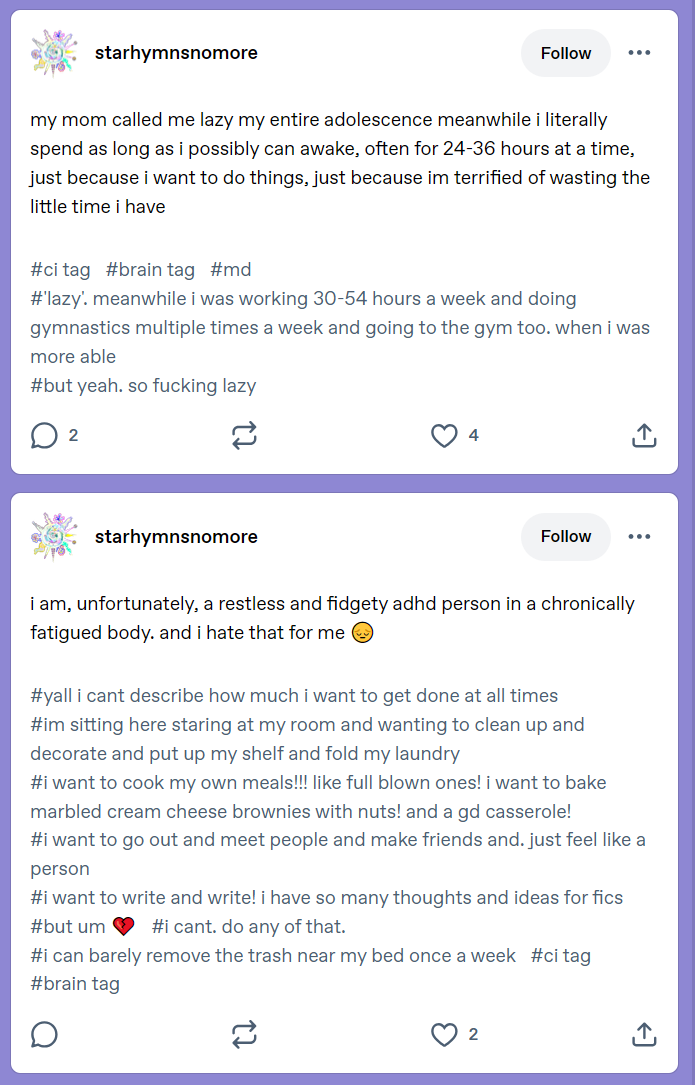Open the #but um broken heart tag
The image size is (695, 1085).
82,927
